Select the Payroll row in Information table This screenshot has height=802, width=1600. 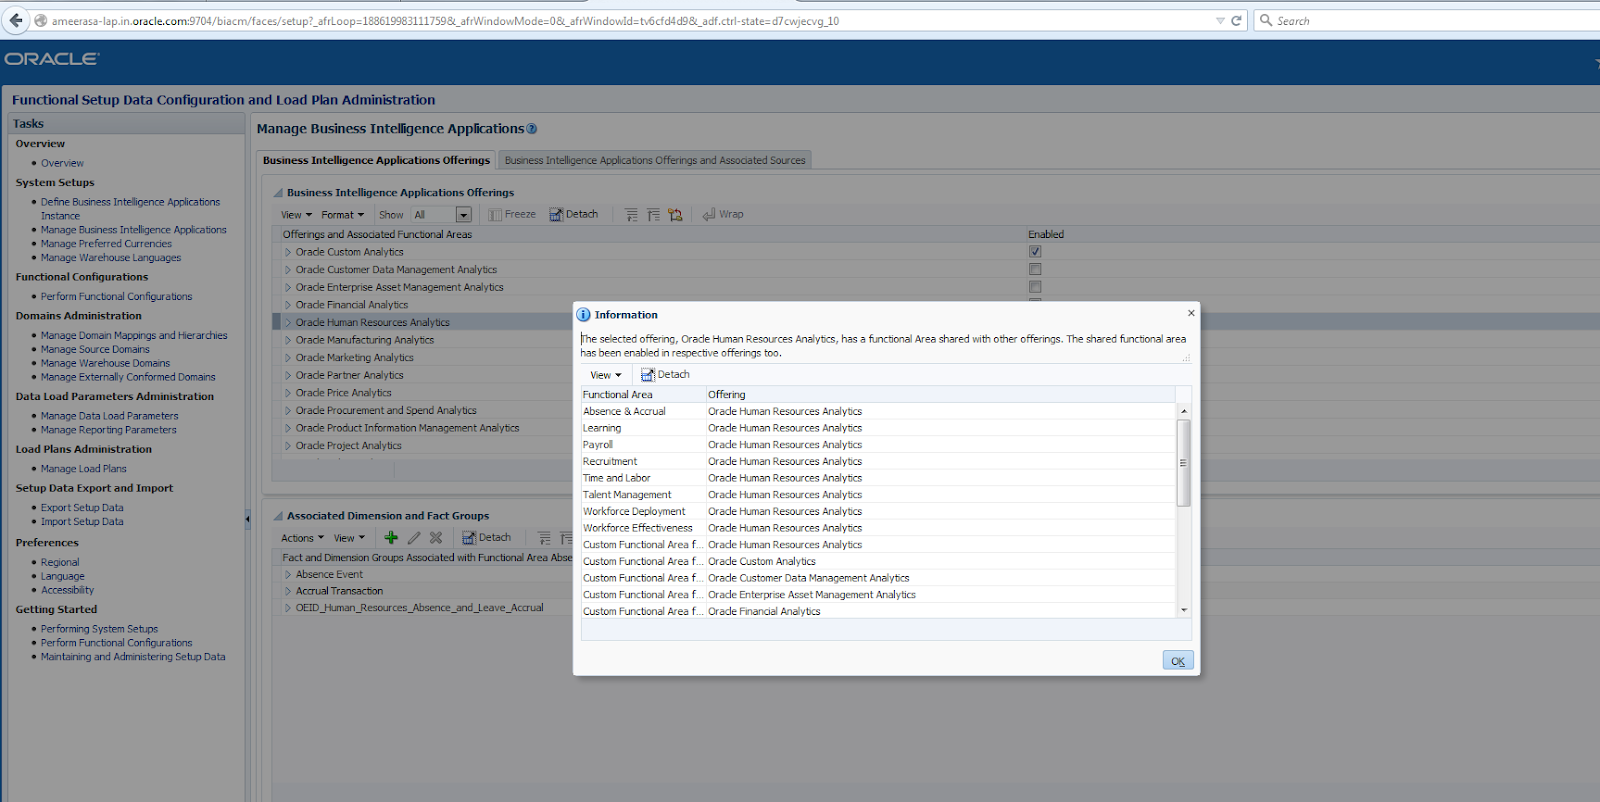tap(879, 445)
